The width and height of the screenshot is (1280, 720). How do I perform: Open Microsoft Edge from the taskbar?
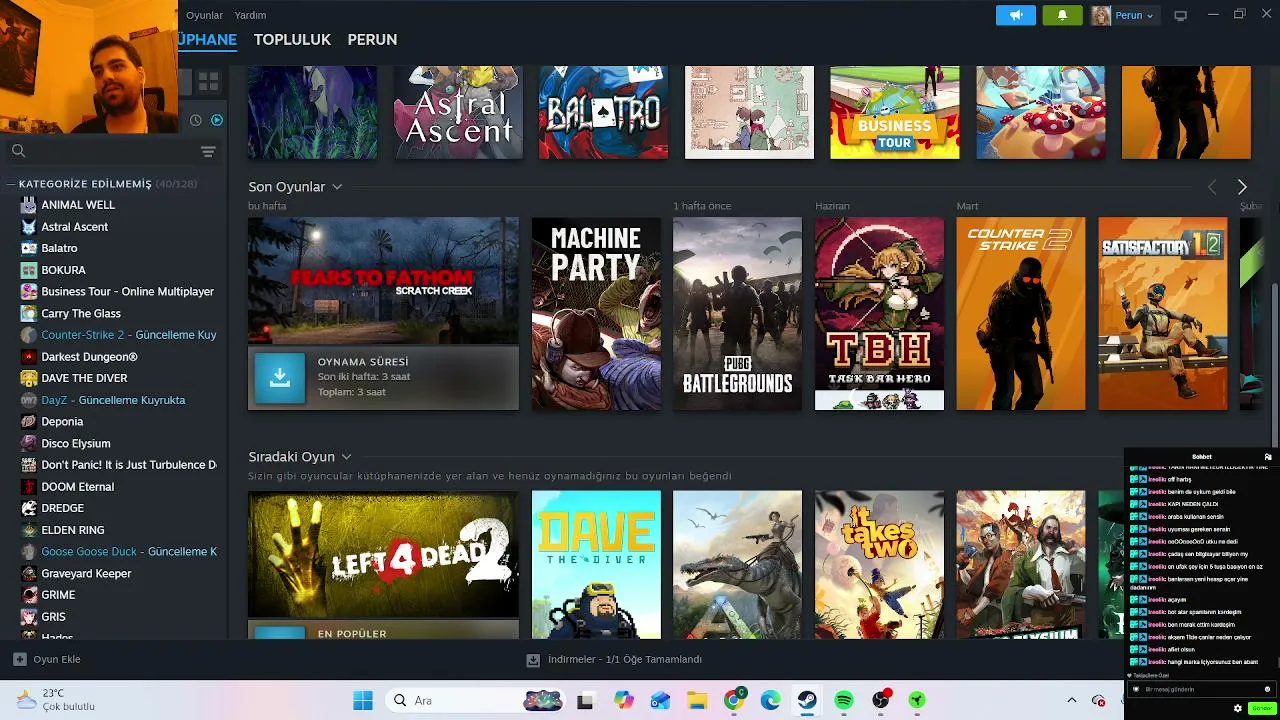pos(770,700)
